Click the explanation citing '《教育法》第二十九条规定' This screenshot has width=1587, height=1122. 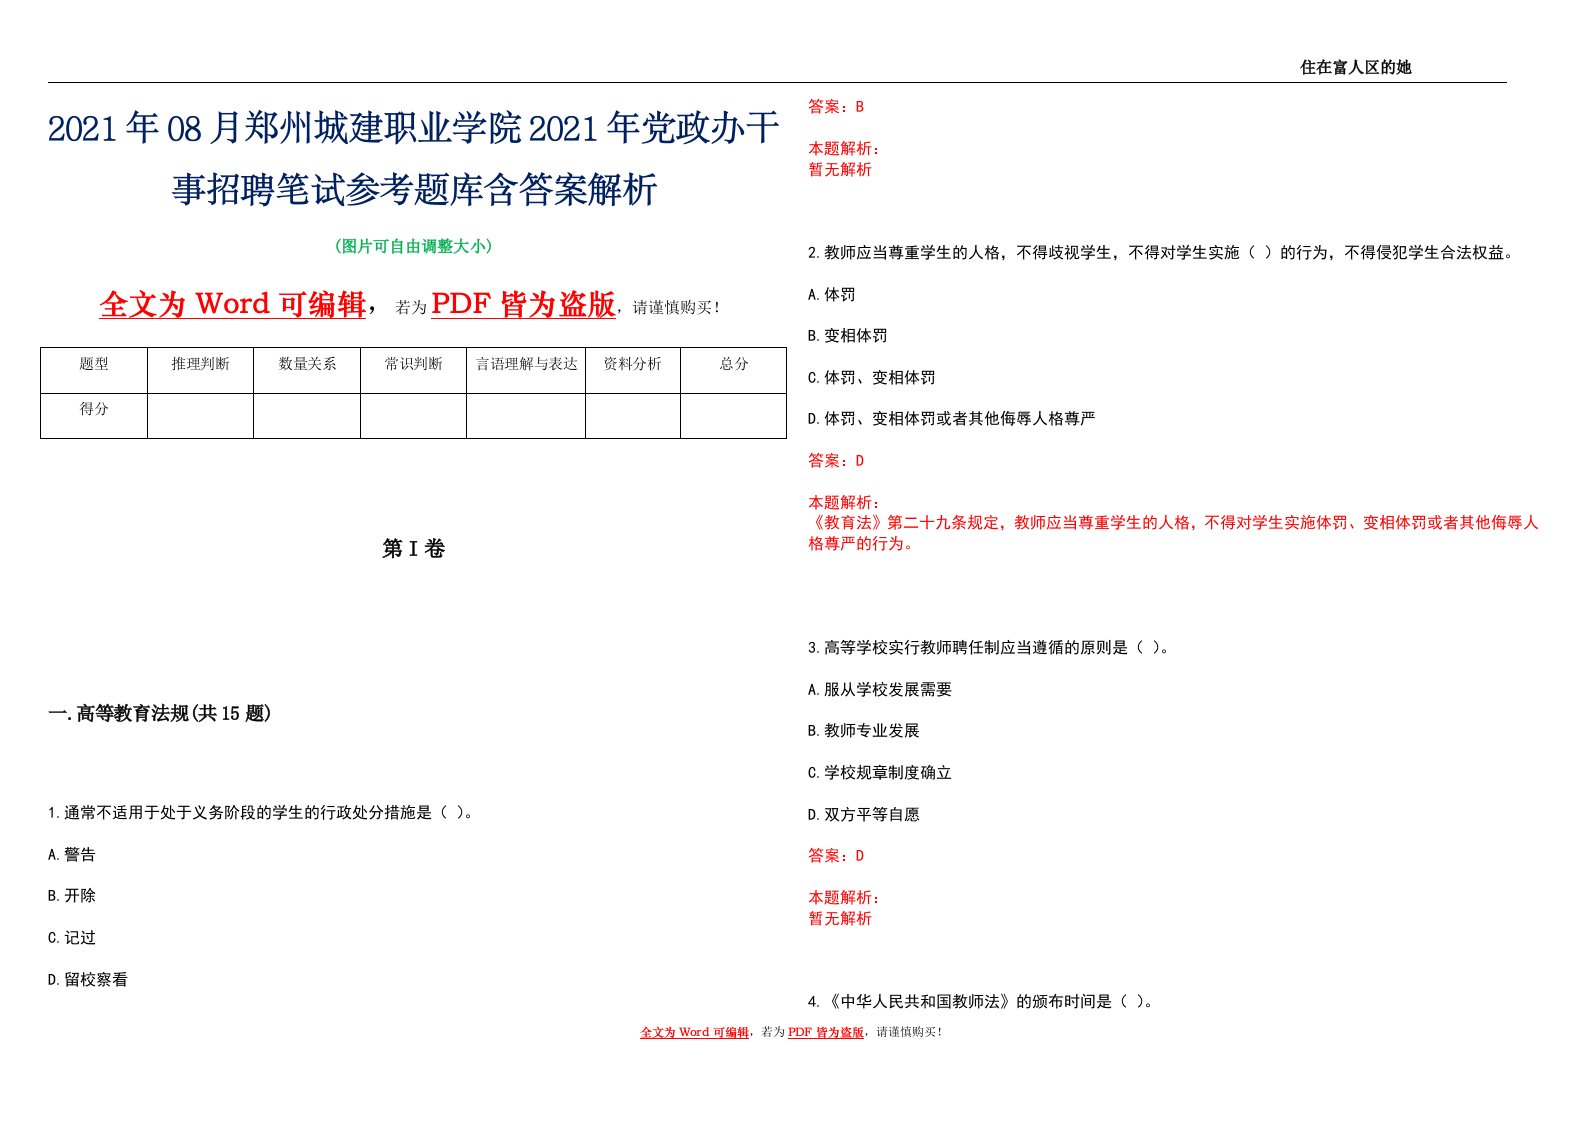tap(1173, 533)
